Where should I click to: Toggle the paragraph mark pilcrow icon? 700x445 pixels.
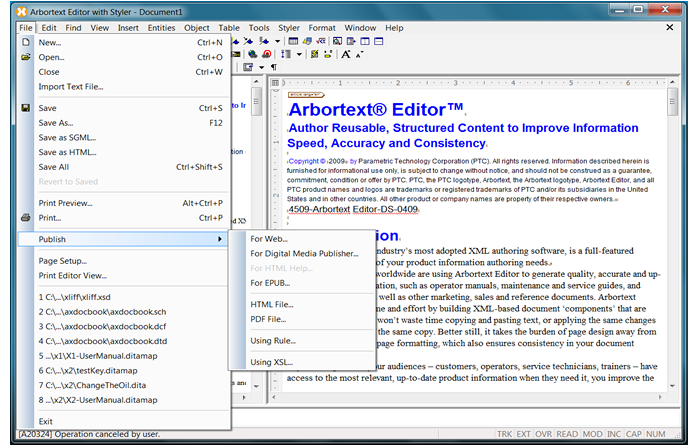274,67
